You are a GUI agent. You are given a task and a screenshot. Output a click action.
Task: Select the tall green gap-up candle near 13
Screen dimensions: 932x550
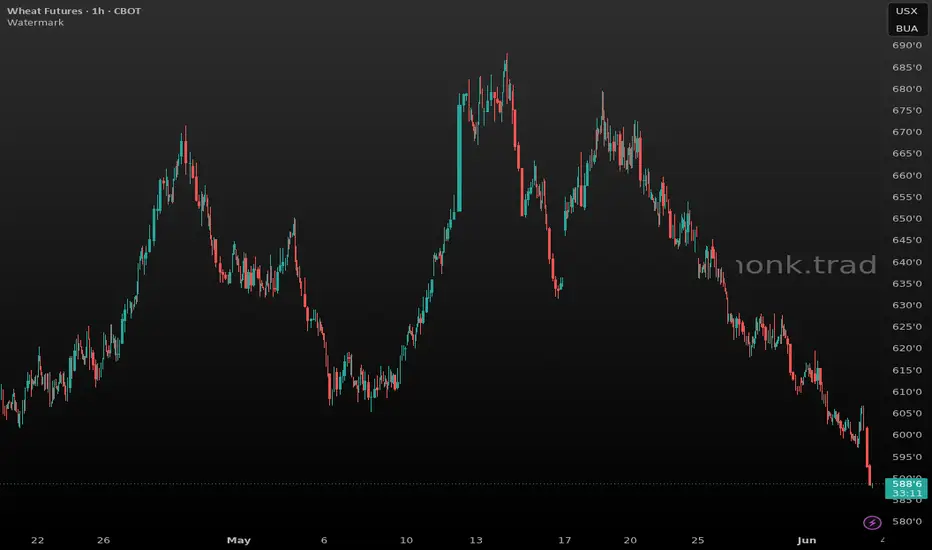pyautogui.click(x=459, y=158)
